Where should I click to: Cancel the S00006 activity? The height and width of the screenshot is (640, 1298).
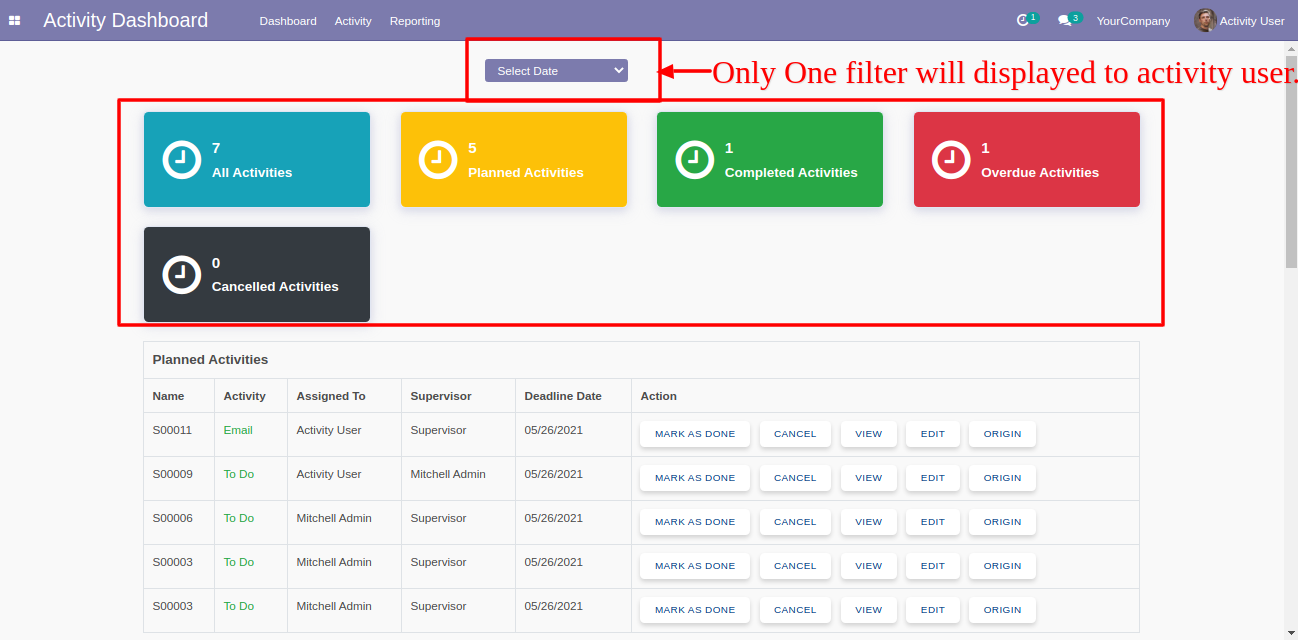[x=795, y=522]
